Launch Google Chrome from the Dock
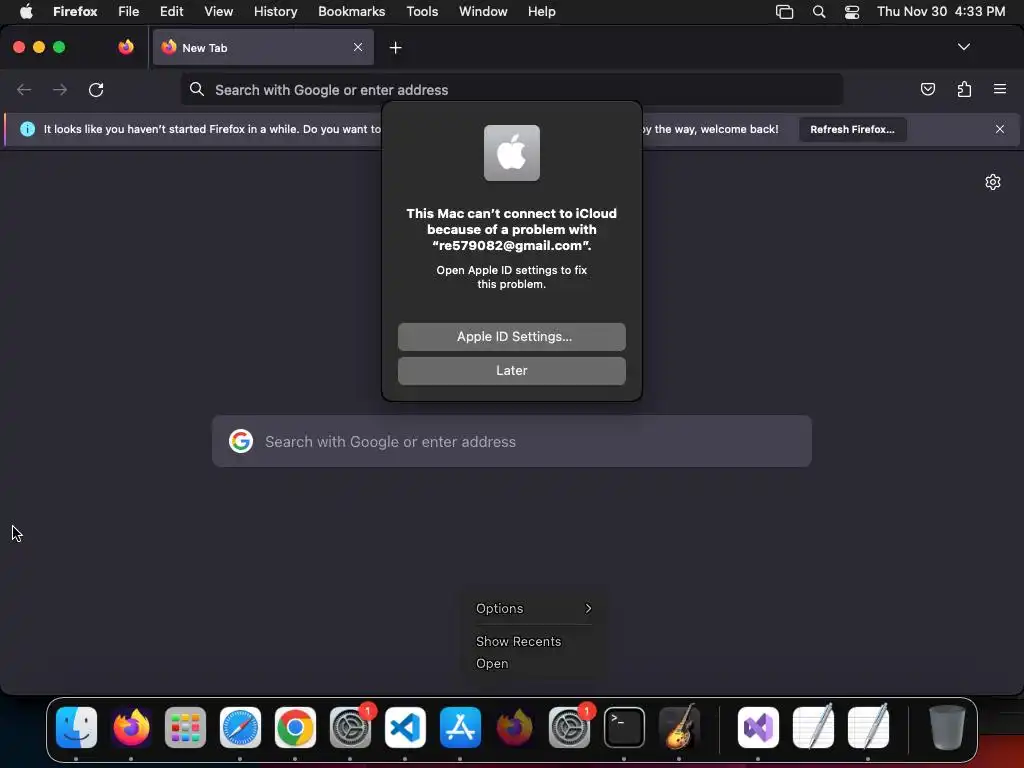This screenshot has height=768, width=1024. 295,728
